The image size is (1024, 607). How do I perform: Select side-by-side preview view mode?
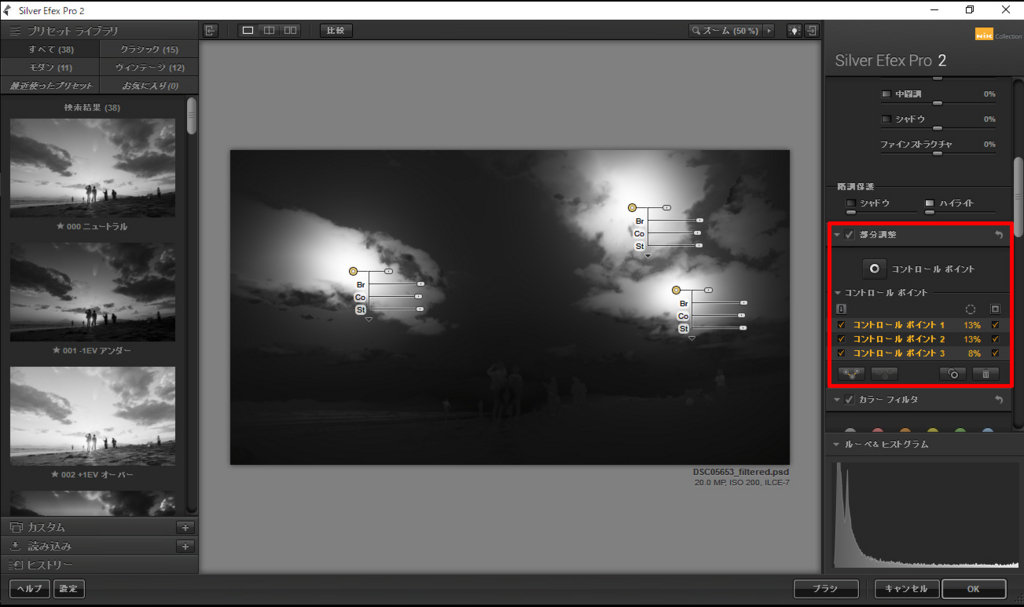tap(291, 30)
